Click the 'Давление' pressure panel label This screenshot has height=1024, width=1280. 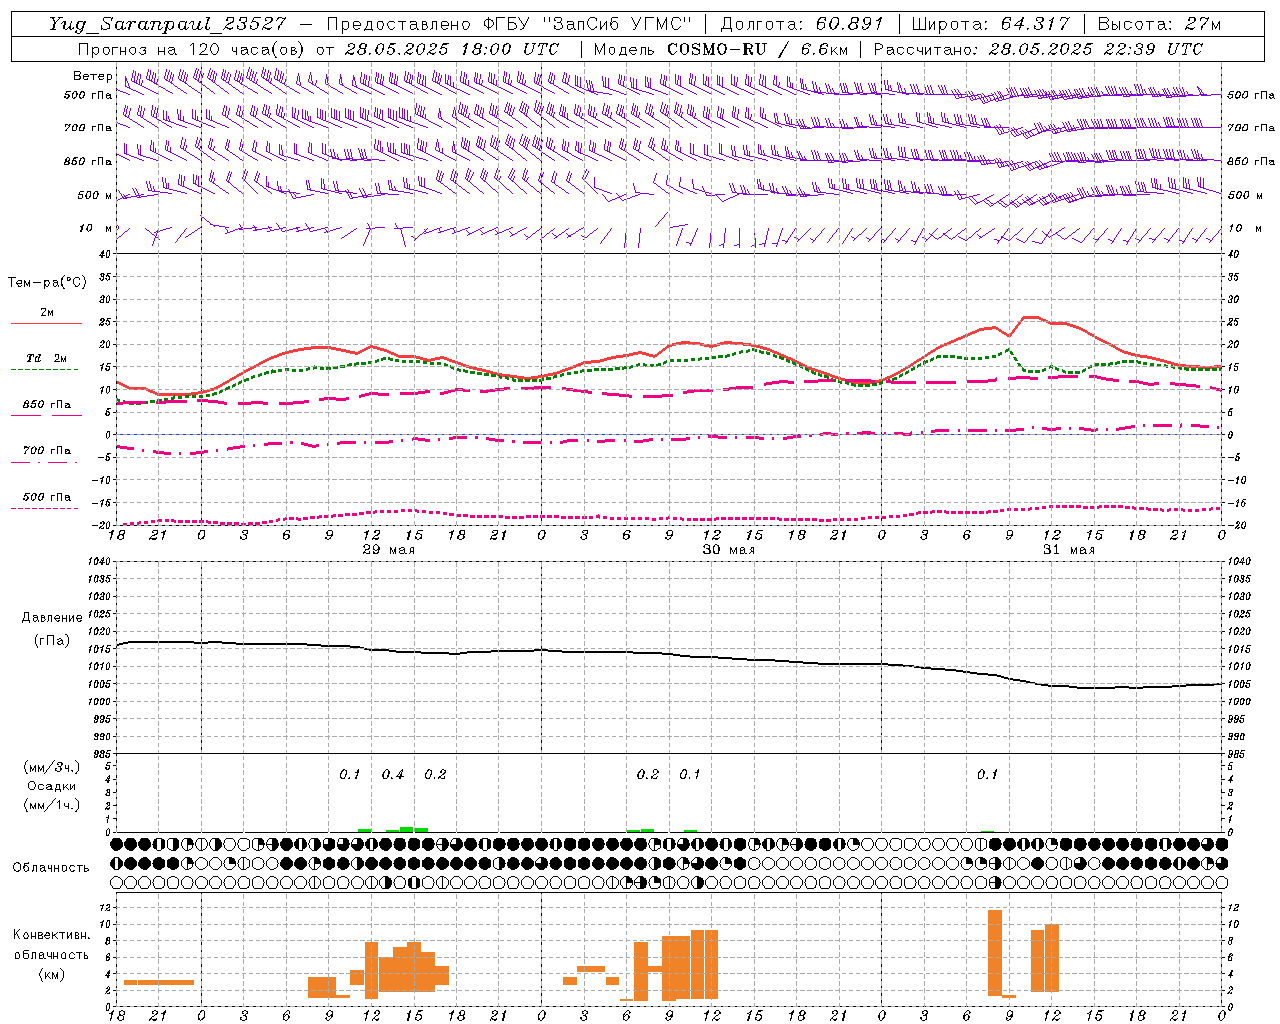[51, 618]
